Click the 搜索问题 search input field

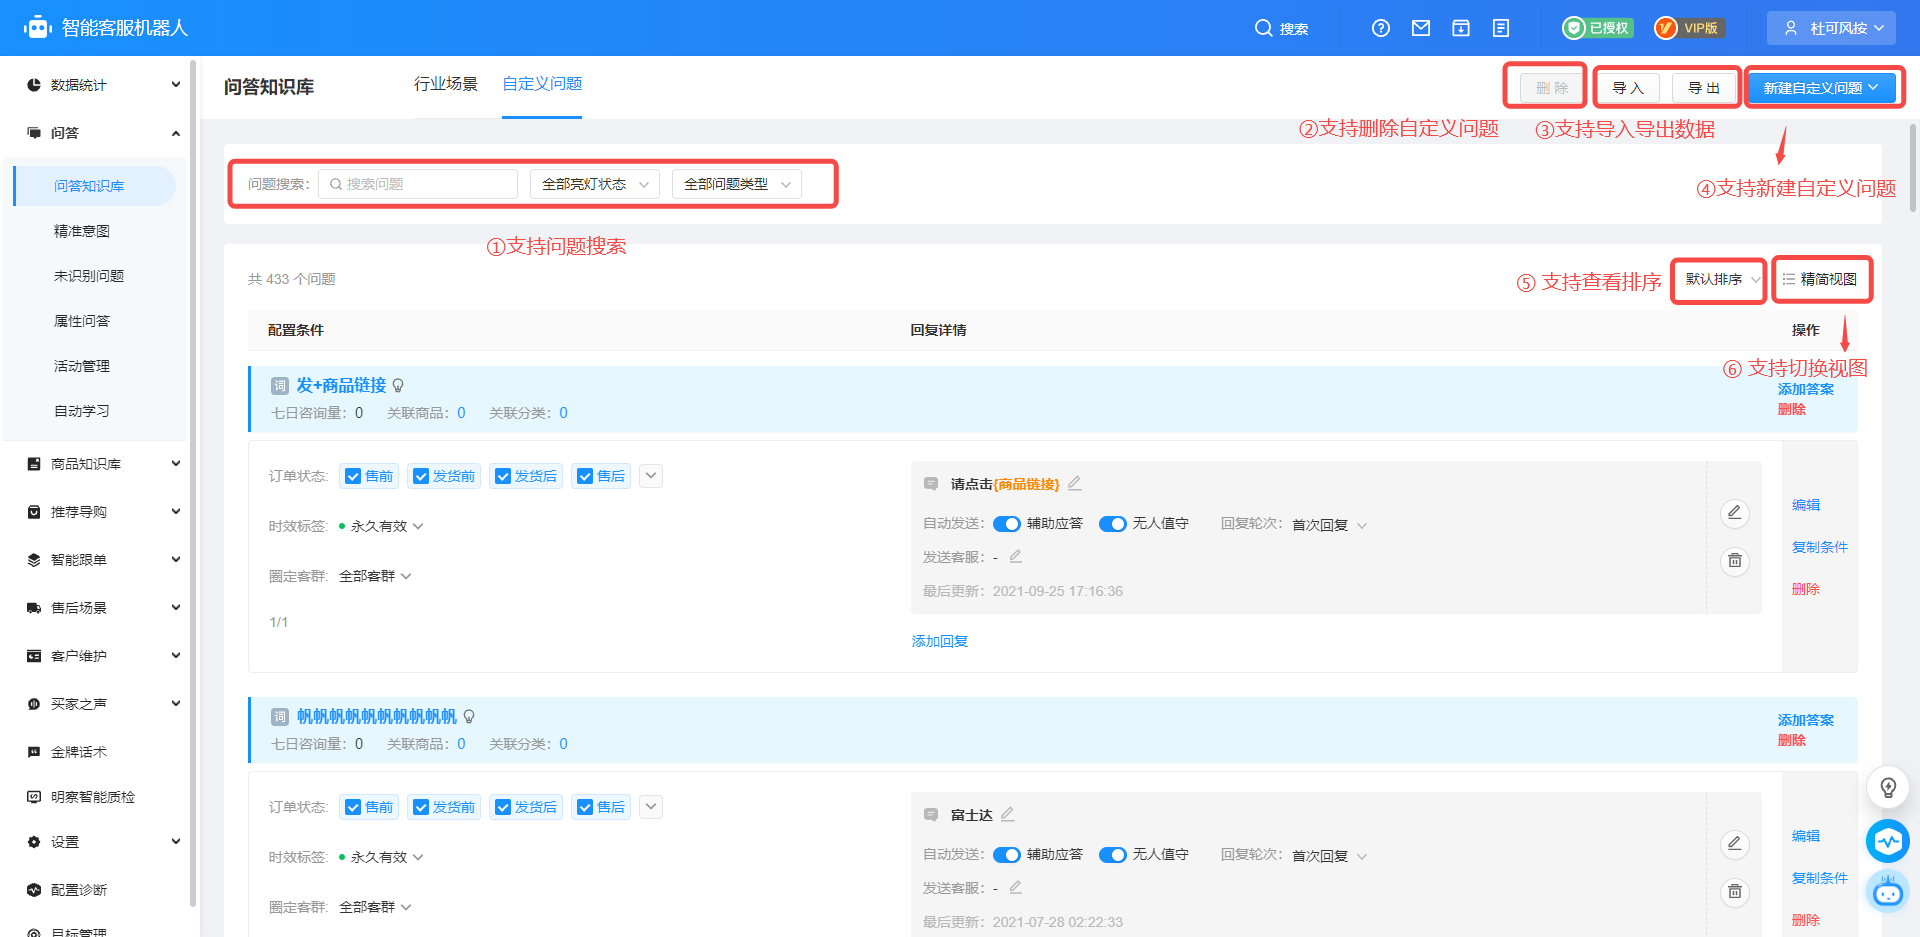point(418,184)
